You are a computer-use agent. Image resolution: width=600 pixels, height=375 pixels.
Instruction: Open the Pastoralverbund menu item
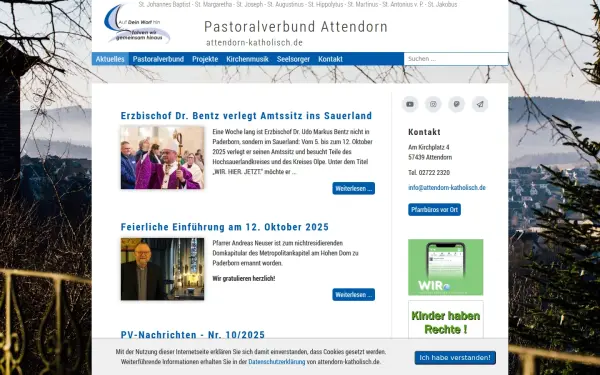[158, 59]
